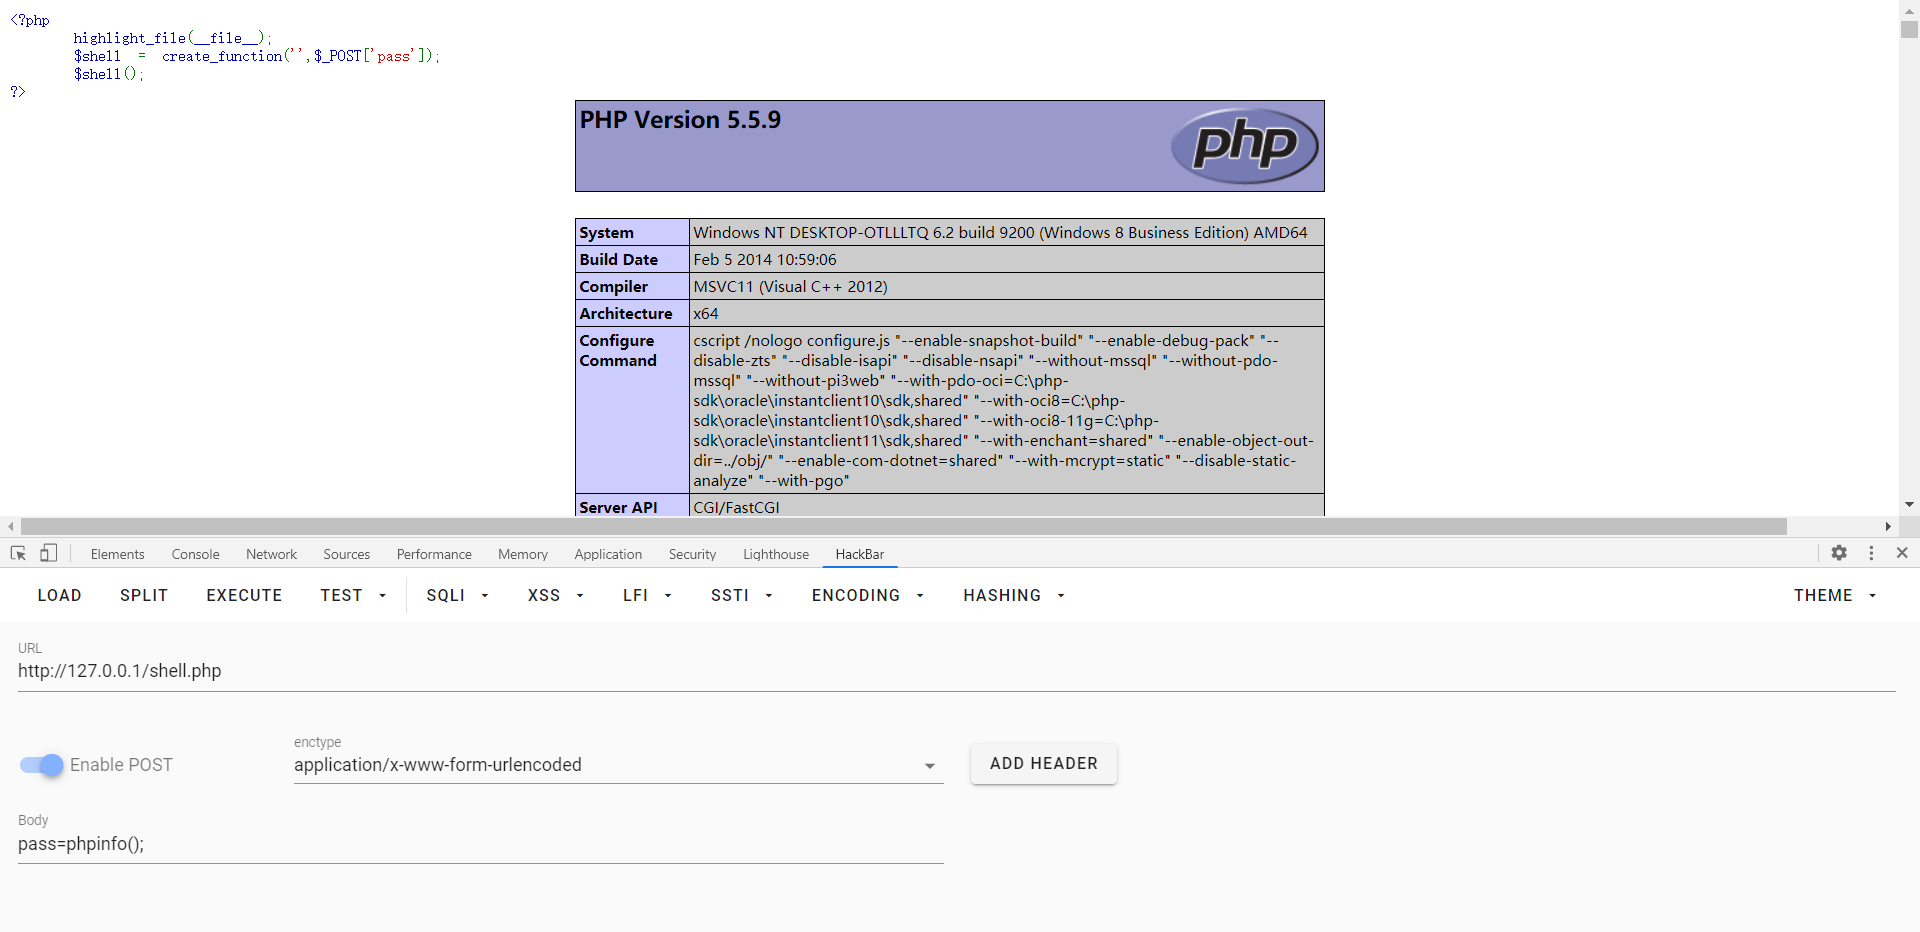Click the 'MSVC11 (Visual C++ 2012)' cell

point(790,287)
